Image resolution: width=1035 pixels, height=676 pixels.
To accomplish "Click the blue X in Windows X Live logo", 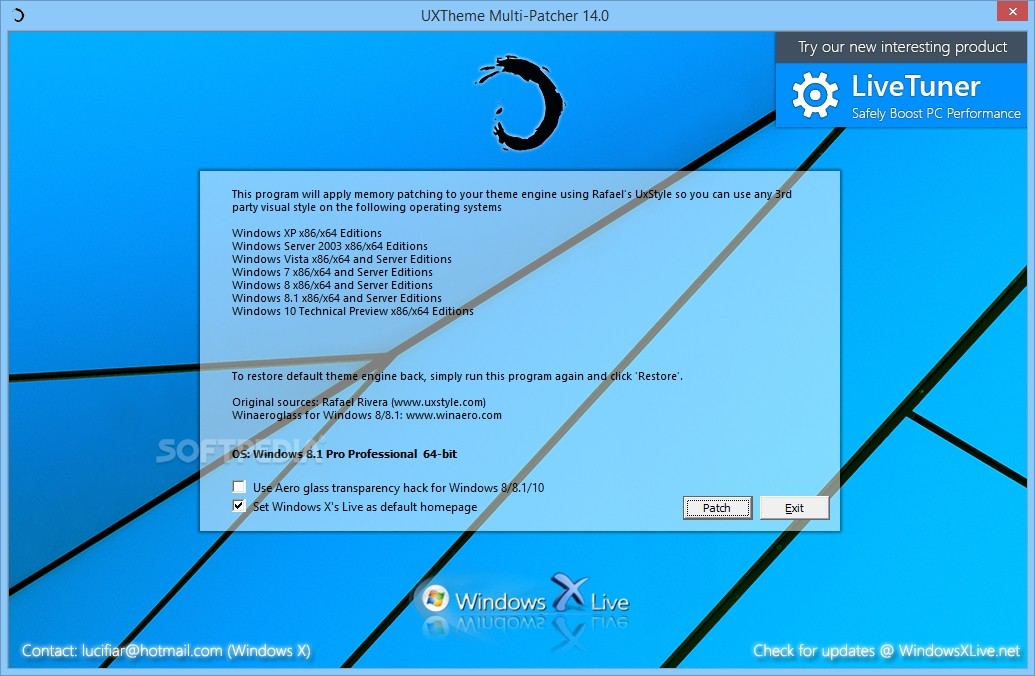I will [569, 591].
